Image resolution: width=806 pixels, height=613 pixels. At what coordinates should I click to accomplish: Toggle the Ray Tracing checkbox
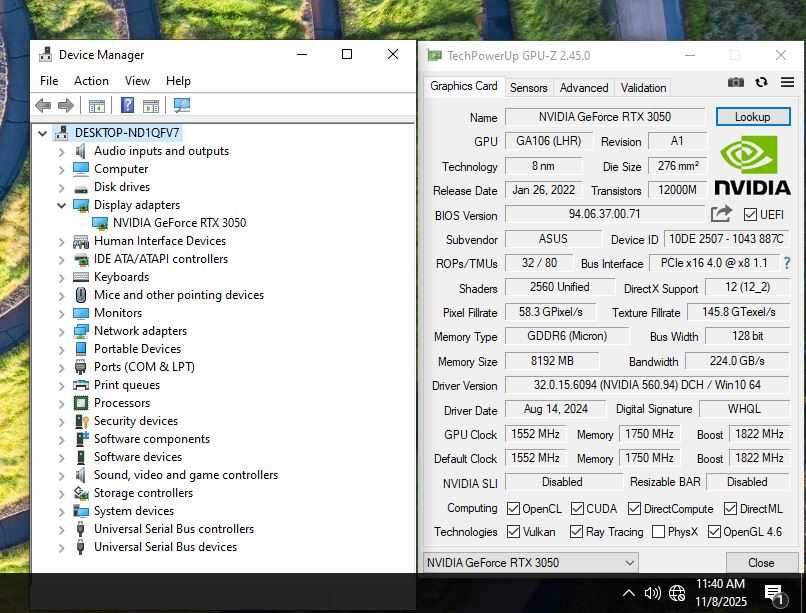point(576,531)
